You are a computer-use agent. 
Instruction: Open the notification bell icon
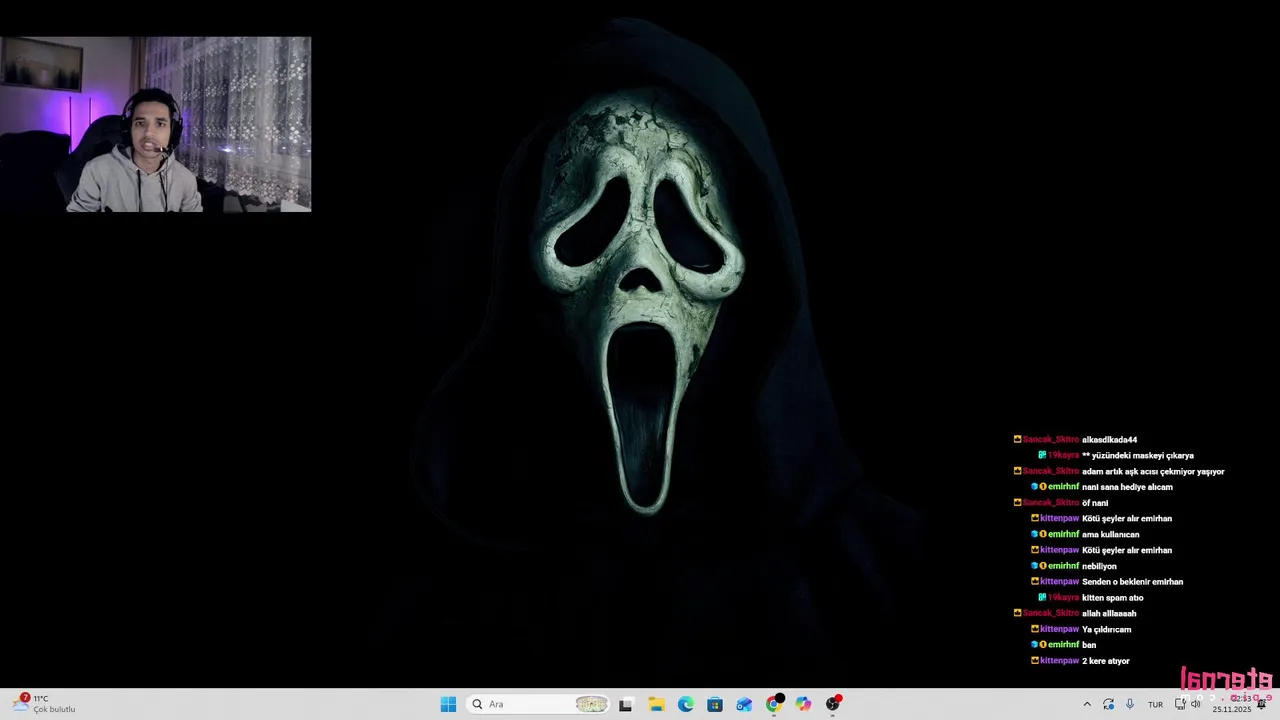pyautogui.click(x=1262, y=704)
